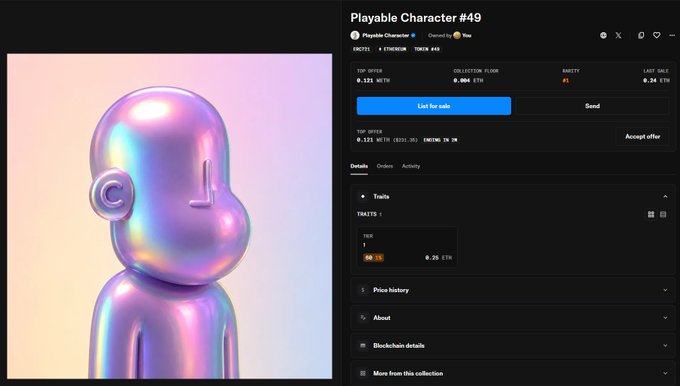Expand the Price history section chevron
The width and height of the screenshot is (680, 386).
pyautogui.click(x=665, y=290)
